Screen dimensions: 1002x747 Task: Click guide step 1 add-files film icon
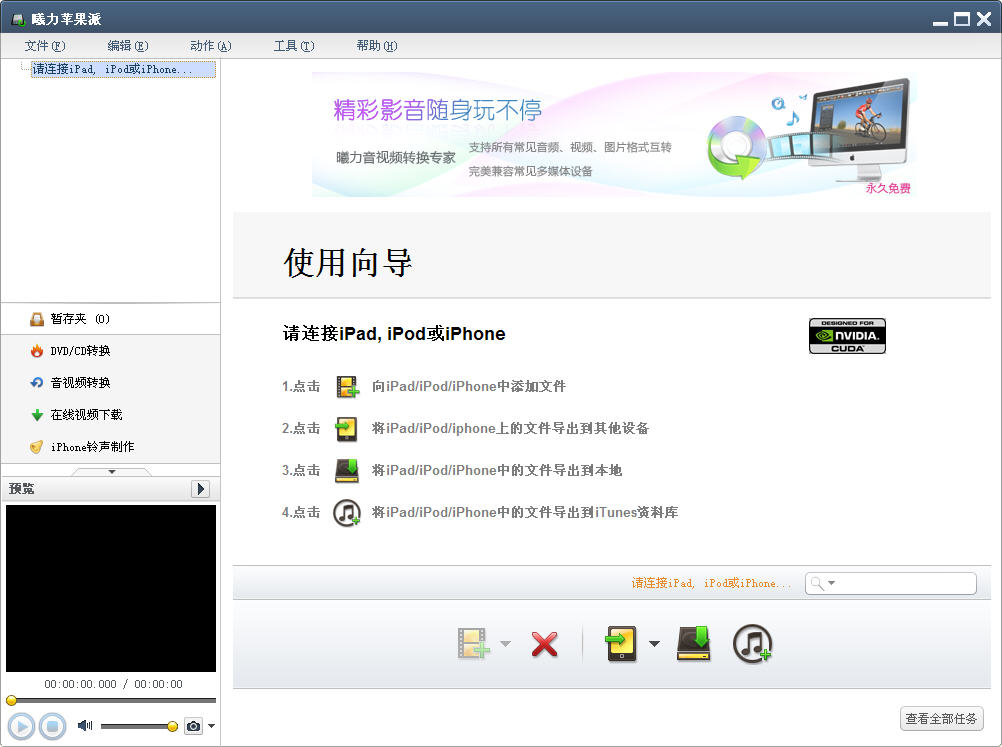[x=347, y=387]
